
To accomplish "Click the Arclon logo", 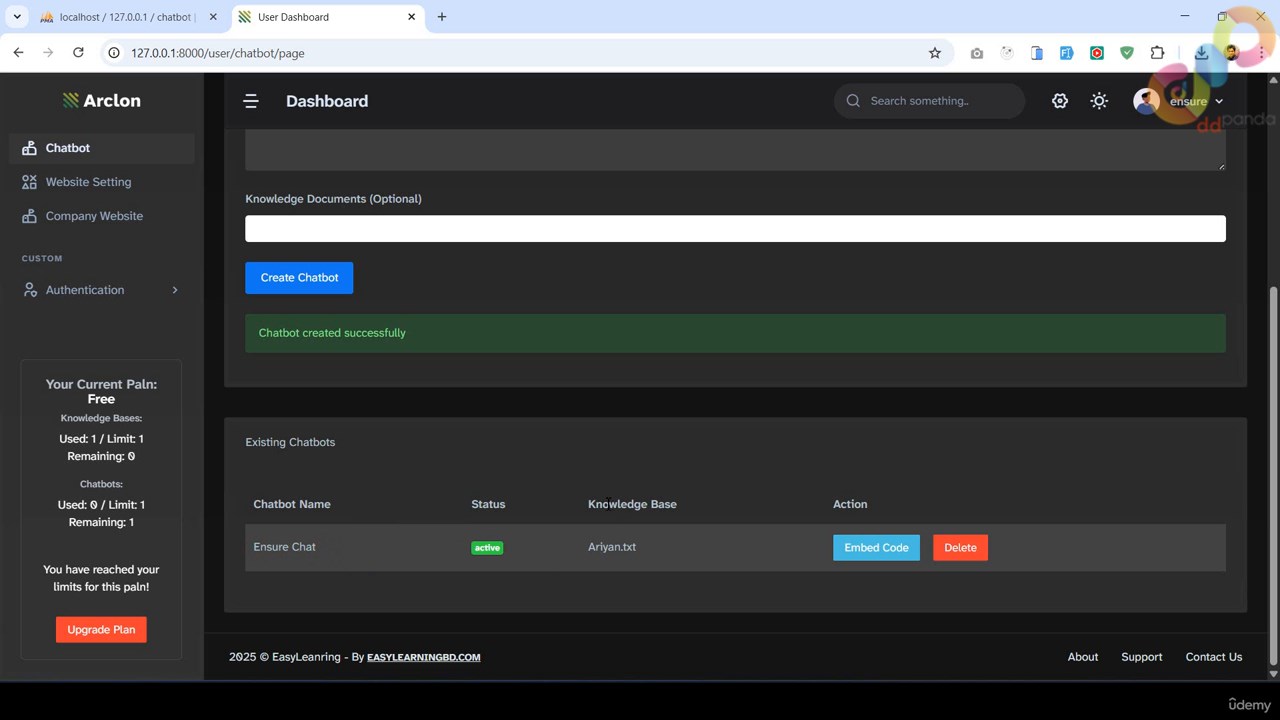I will point(101,100).
